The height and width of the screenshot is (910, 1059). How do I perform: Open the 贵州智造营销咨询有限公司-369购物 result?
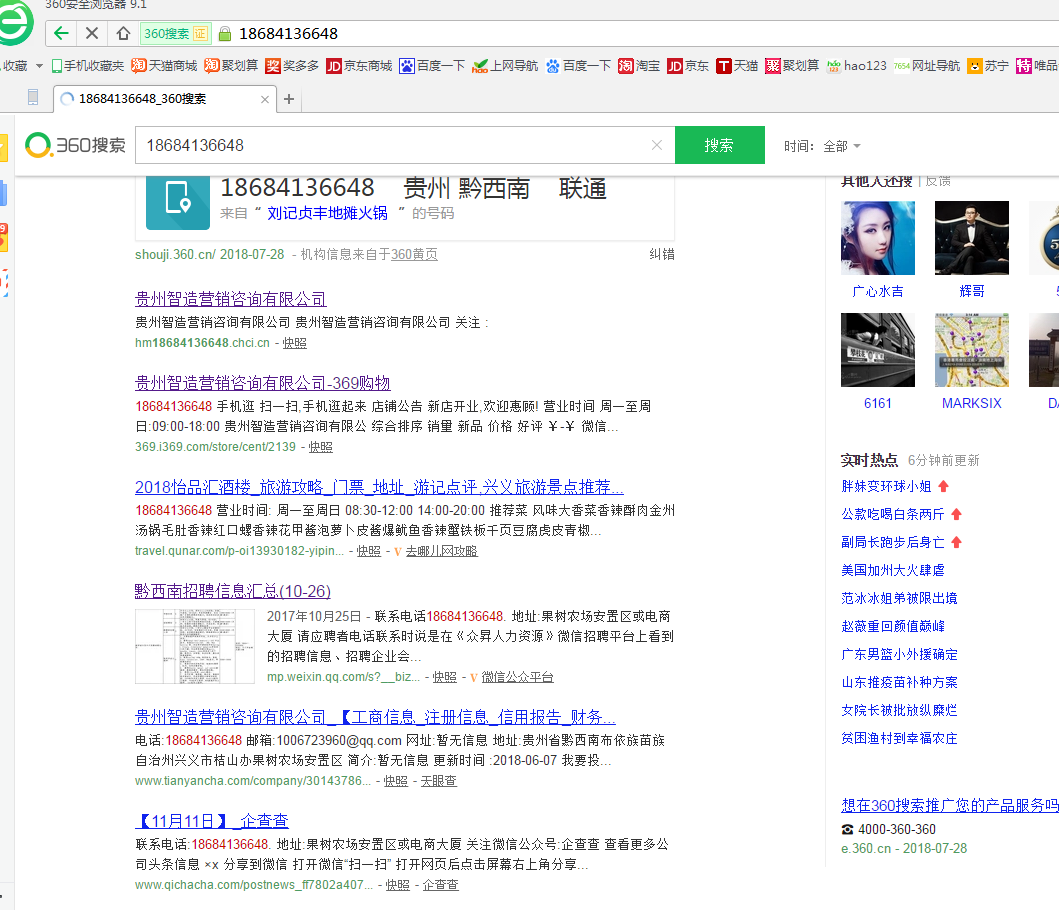262,383
